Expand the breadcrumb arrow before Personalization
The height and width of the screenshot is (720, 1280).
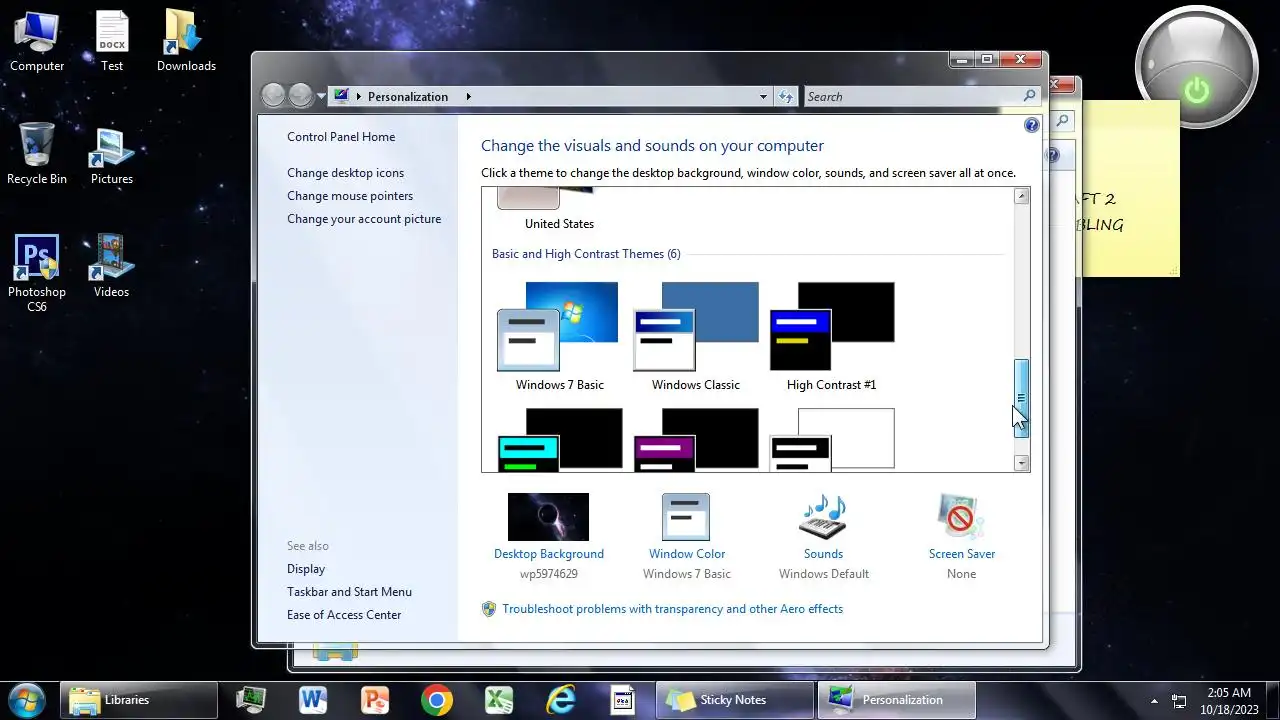coord(359,97)
